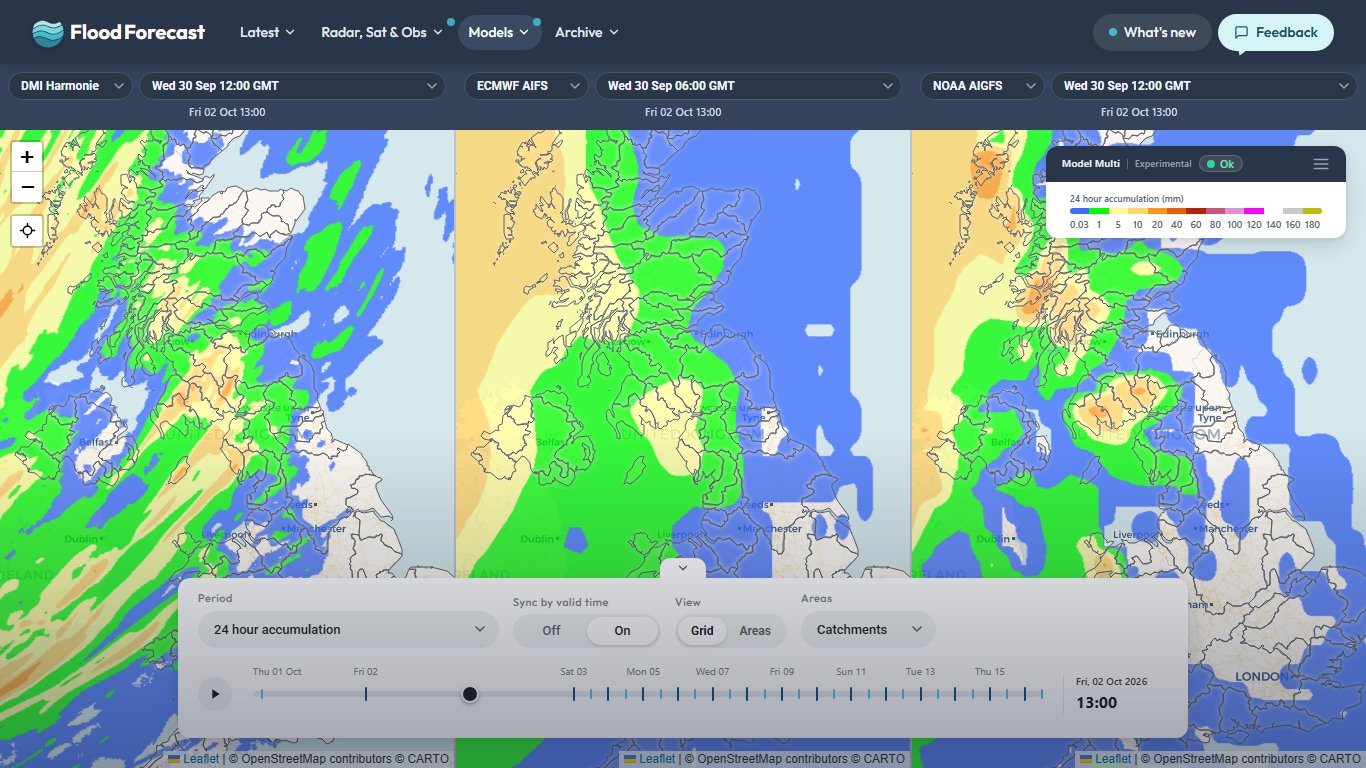Click the Ok status badge
The height and width of the screenshot is (768, 1366).
[x=1220, y=164]
